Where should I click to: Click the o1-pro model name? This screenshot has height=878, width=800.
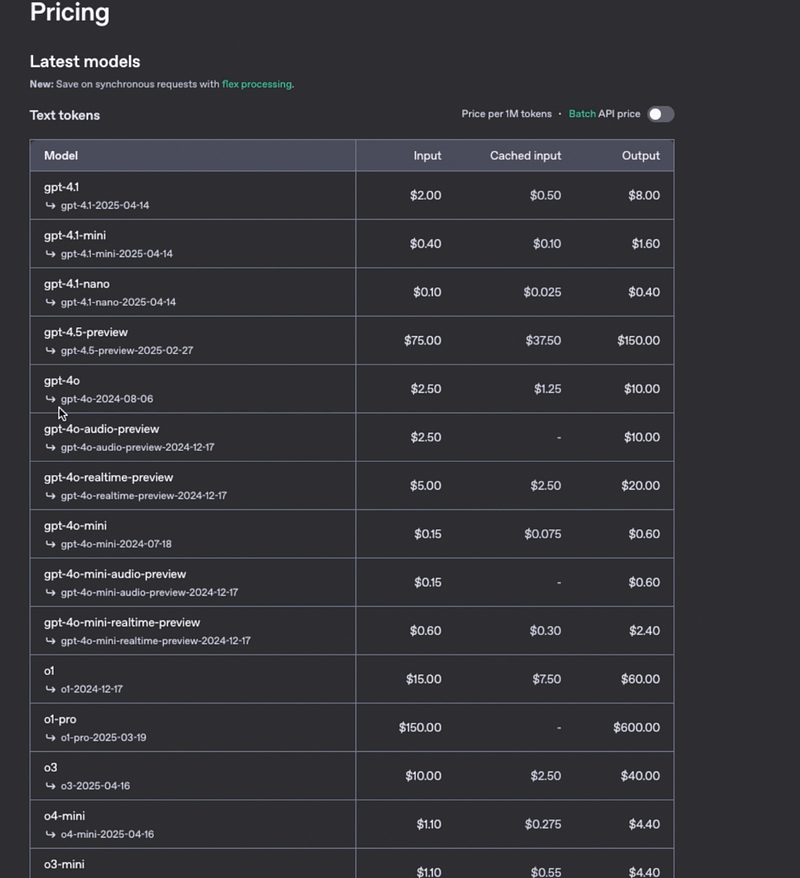(60, 719)
